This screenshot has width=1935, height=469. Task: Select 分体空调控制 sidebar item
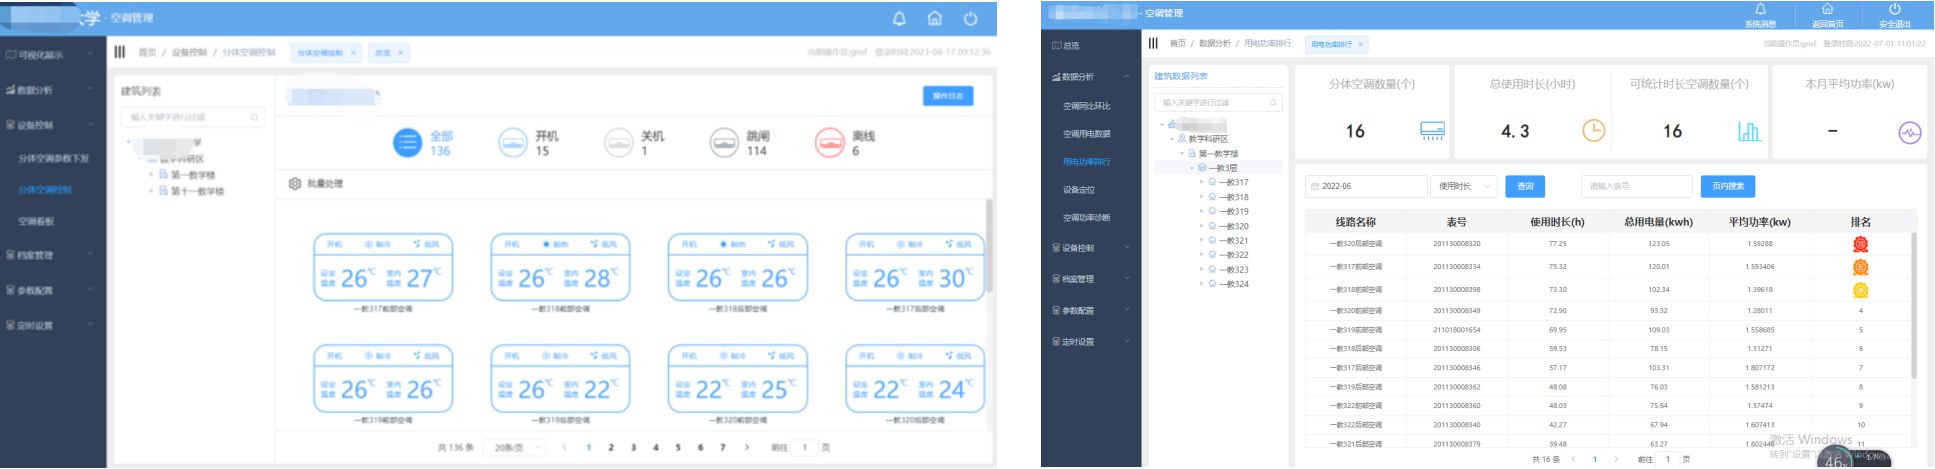[x=45, y=189]
